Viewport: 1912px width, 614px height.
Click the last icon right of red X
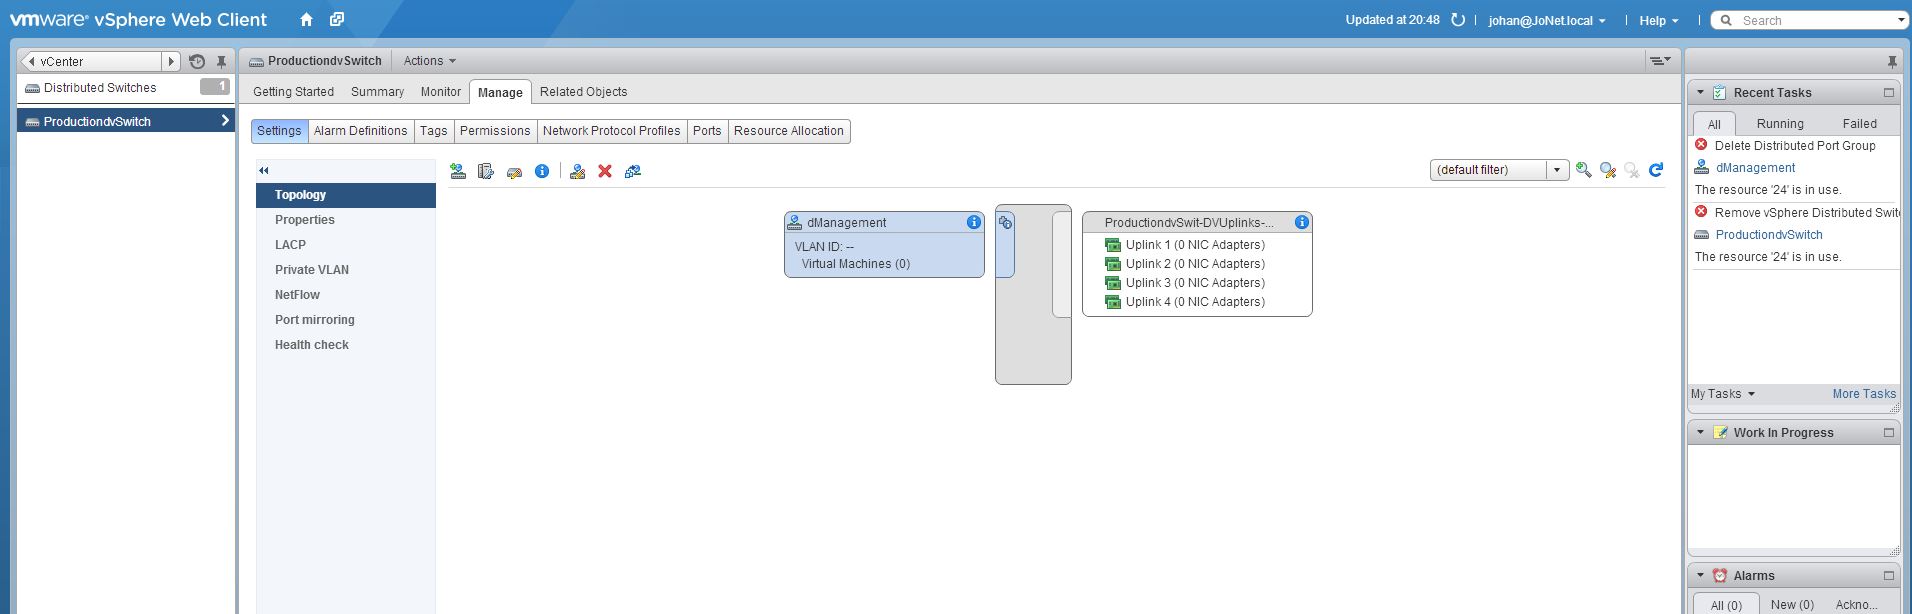tap(633, 171)
